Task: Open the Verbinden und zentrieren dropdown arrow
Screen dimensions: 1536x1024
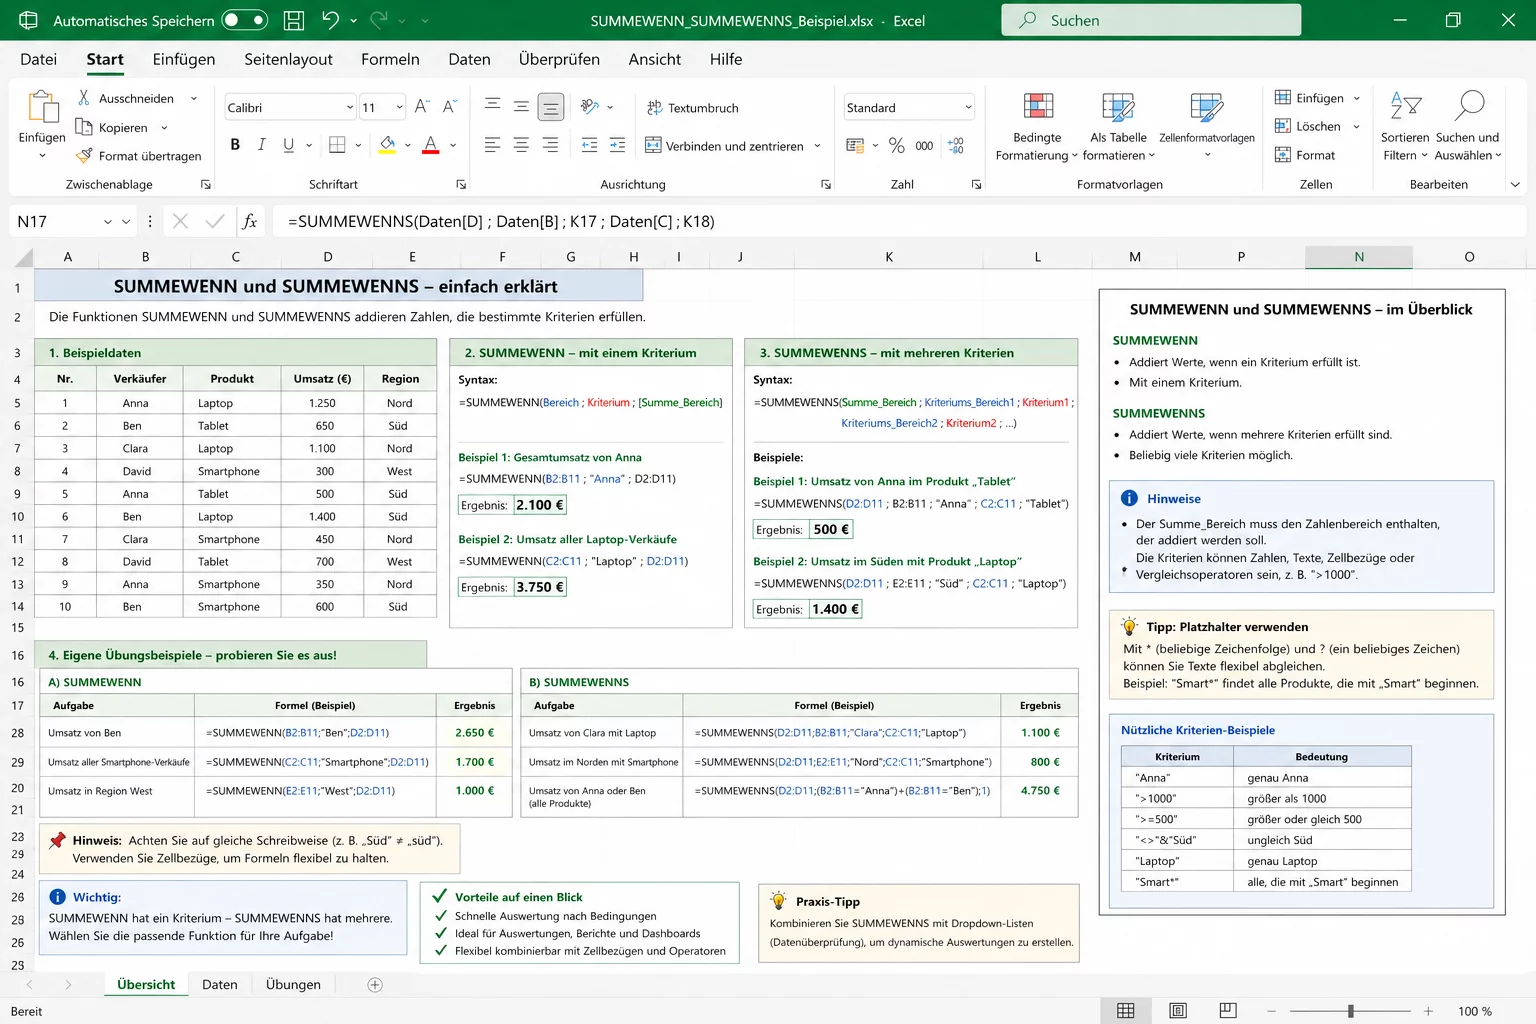Action: coord(817,146)
